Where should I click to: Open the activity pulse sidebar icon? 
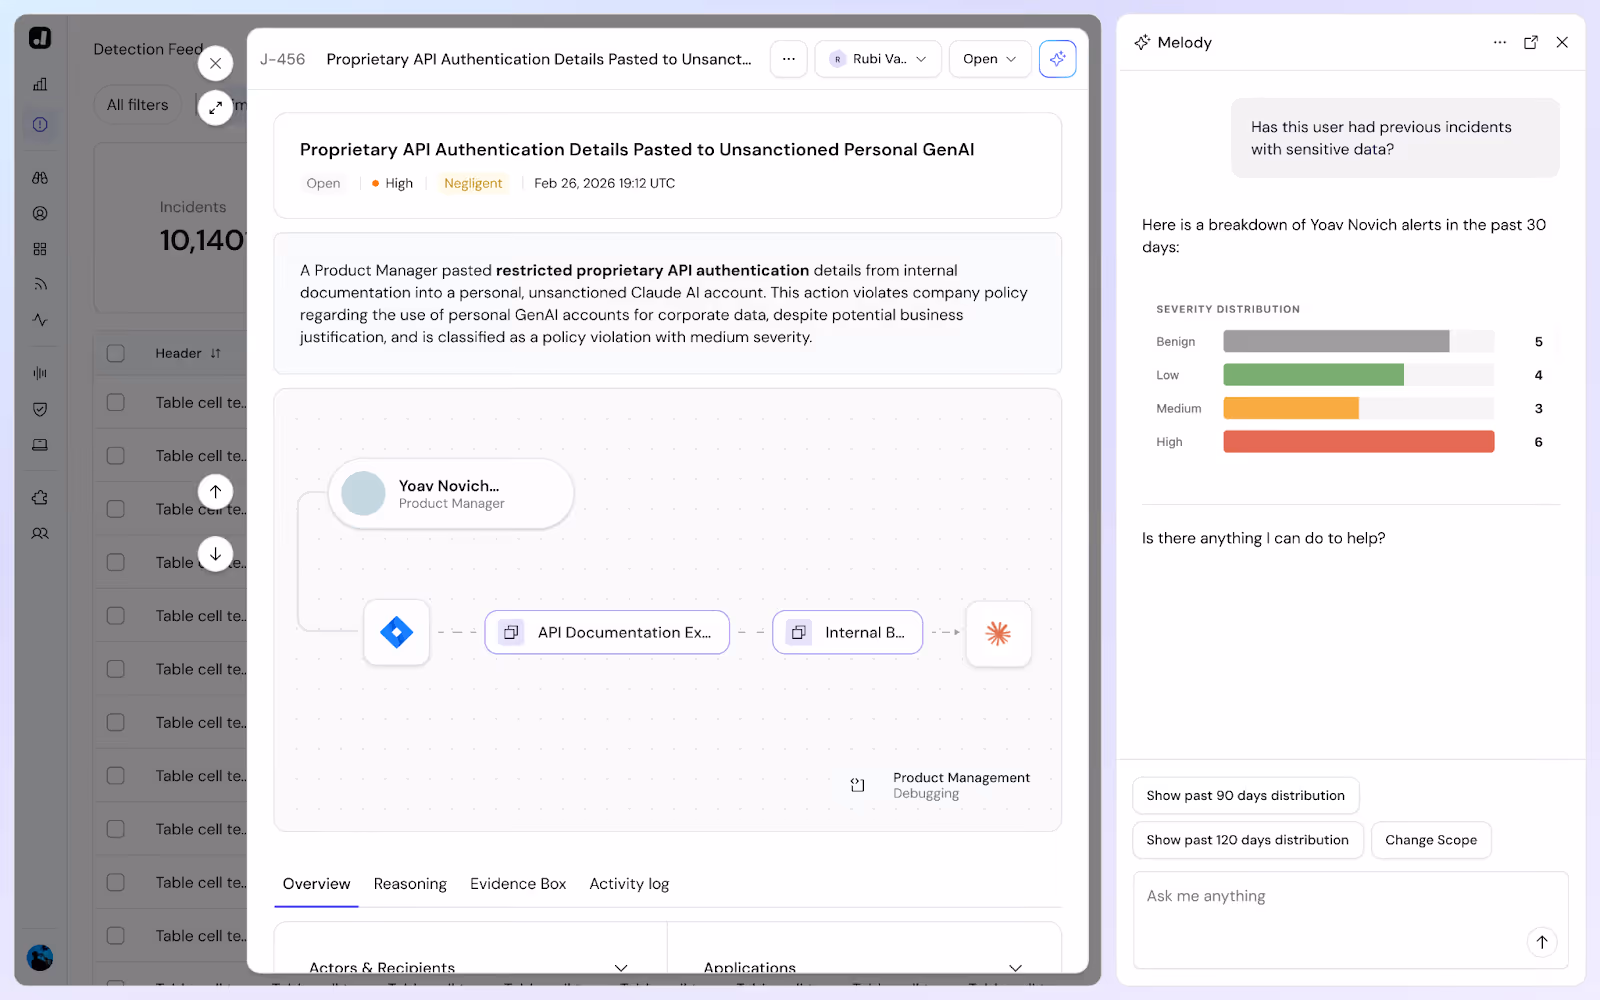(x=40, y=320)
